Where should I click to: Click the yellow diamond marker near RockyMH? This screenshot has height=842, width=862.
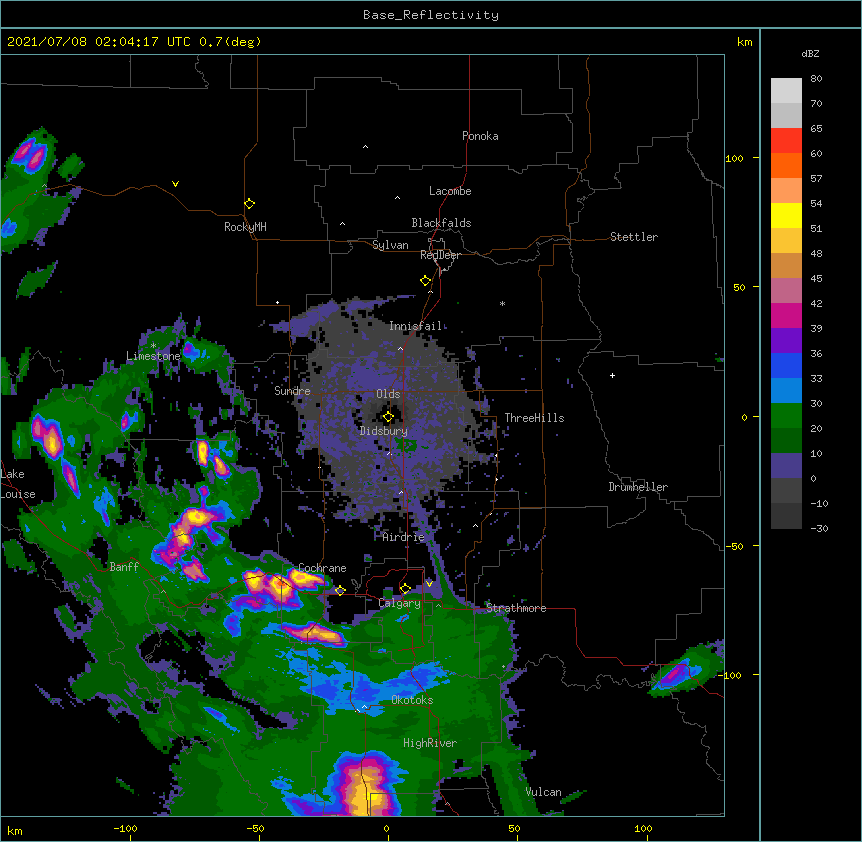click(x=250, y=204)
